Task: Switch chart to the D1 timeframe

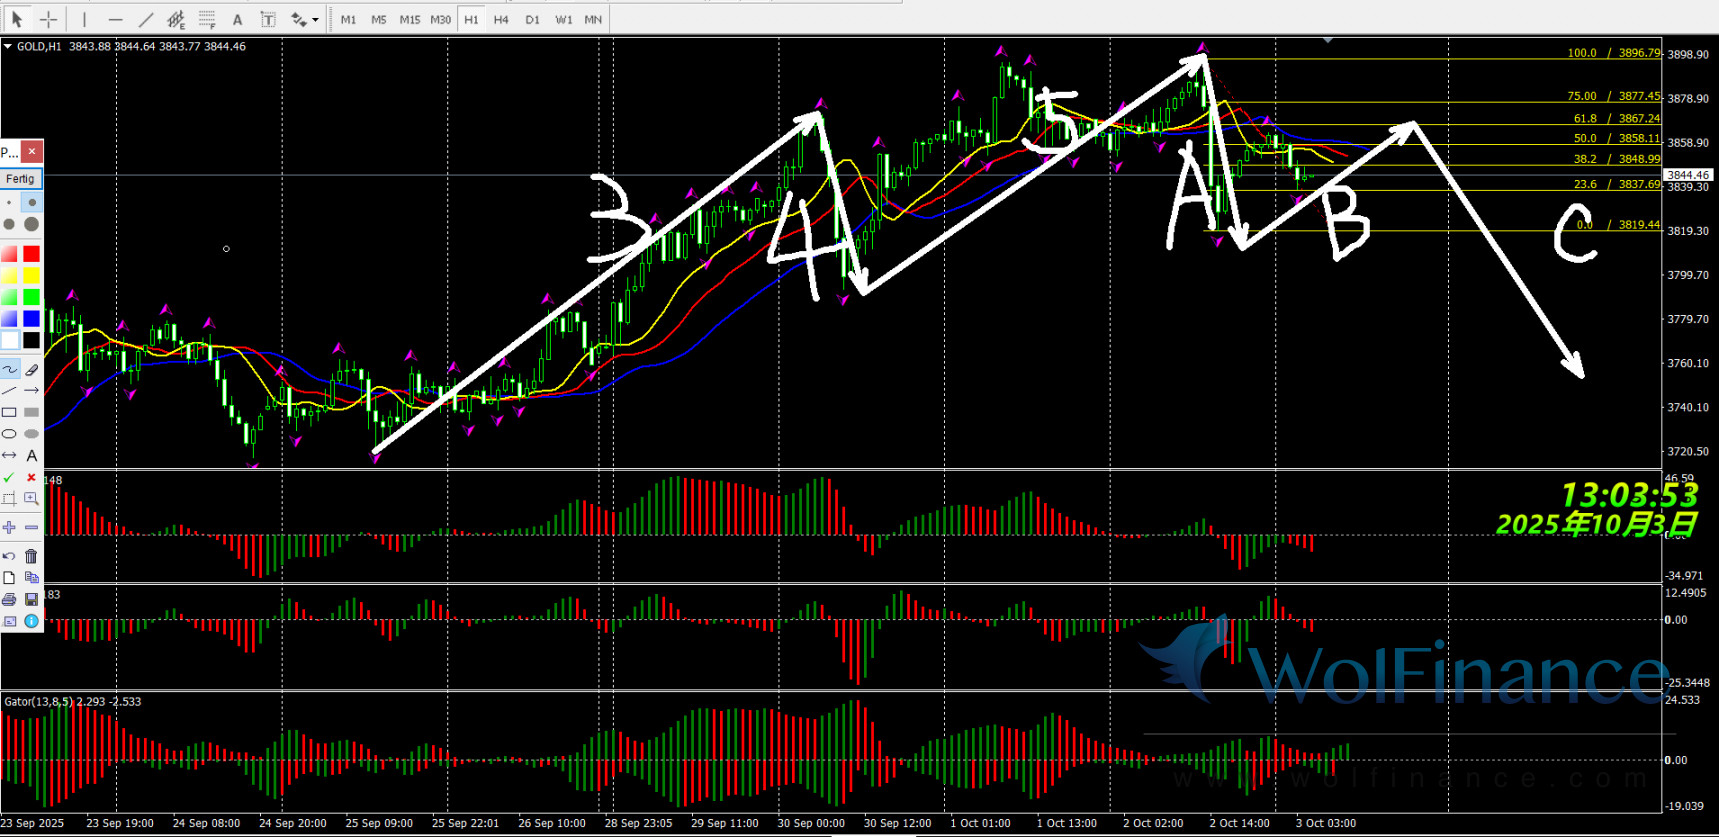Action: (x=532, y=19)
